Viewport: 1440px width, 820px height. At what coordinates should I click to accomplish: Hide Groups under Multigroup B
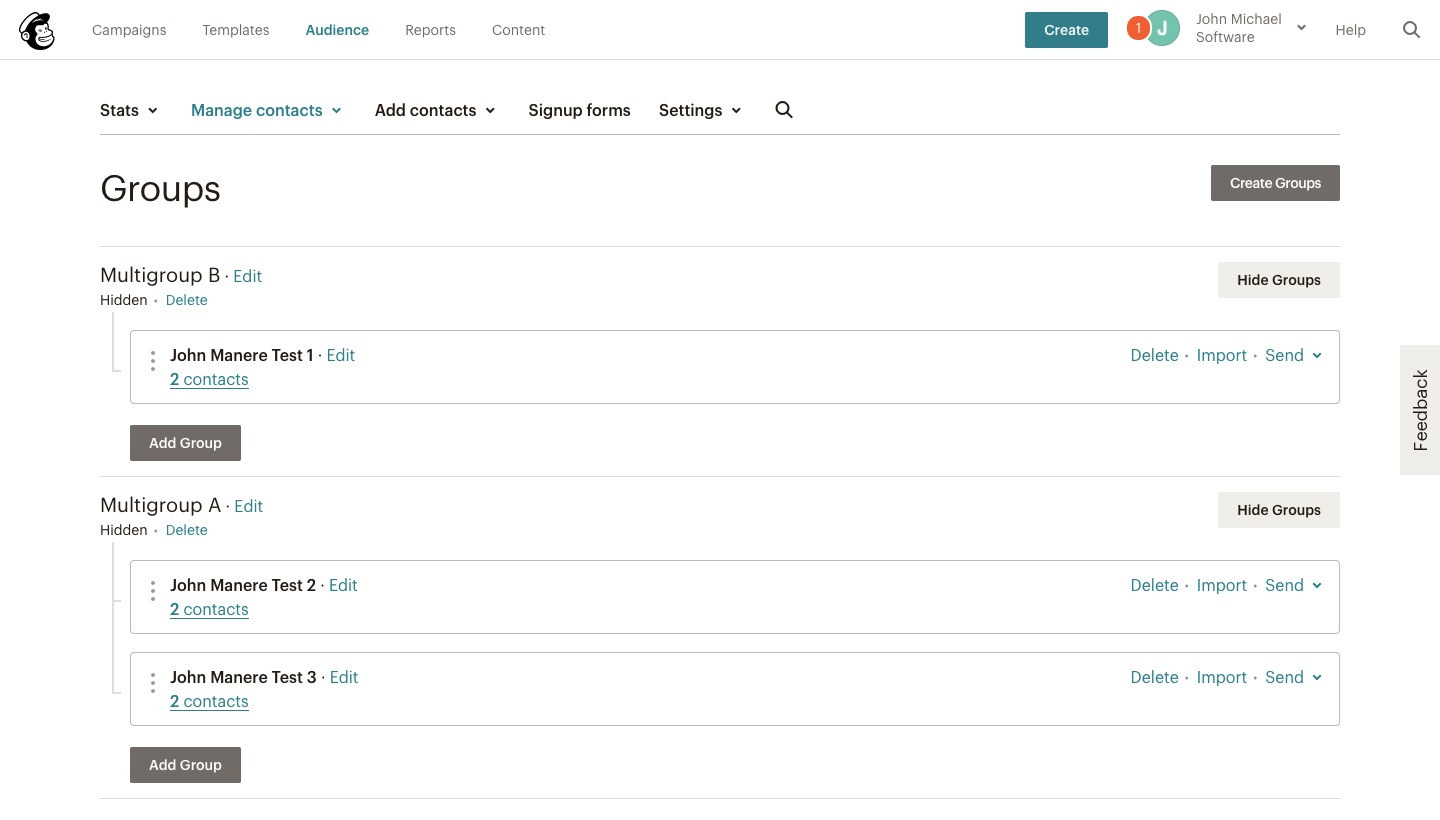click(1278, 280)
